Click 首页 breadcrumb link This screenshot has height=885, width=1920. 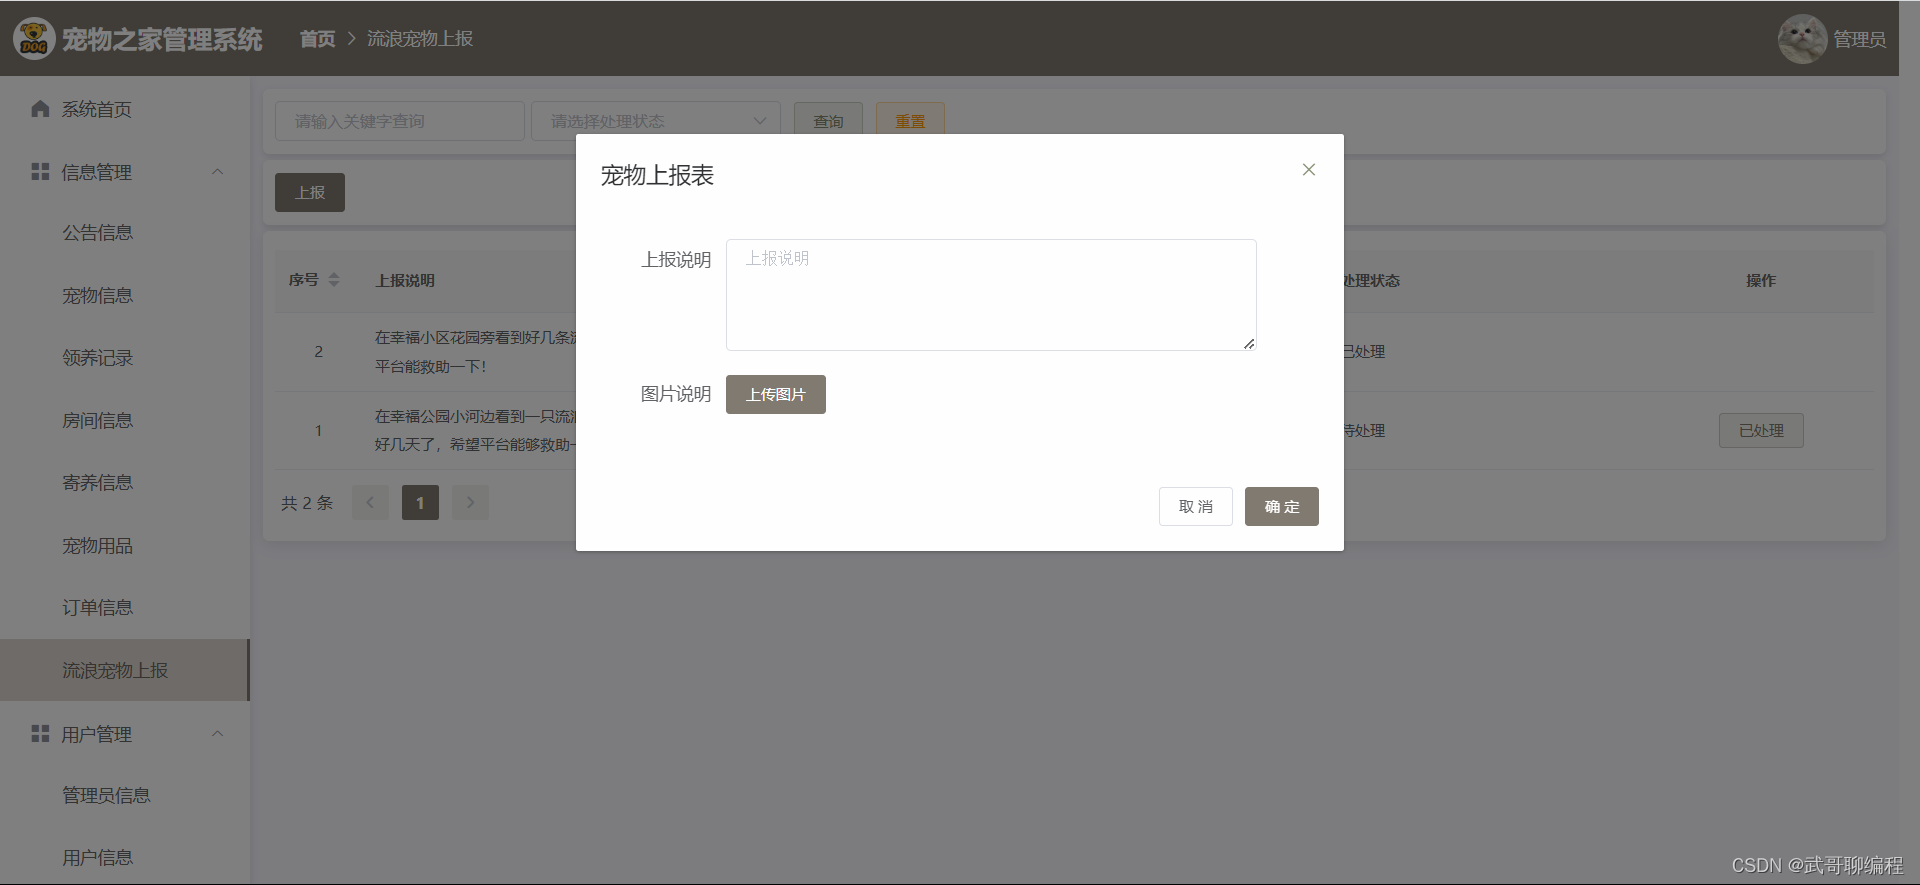coord(318,39)
